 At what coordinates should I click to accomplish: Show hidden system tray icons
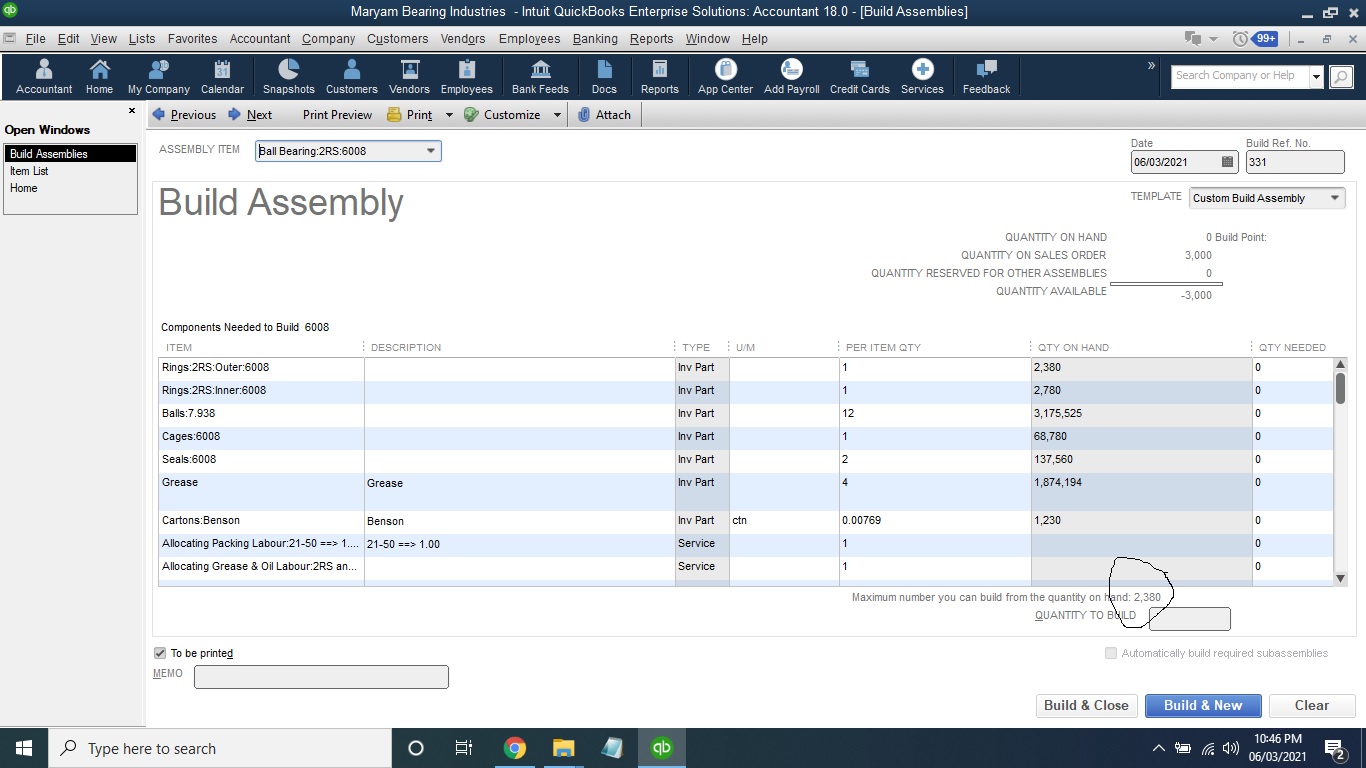(1158, 748)
